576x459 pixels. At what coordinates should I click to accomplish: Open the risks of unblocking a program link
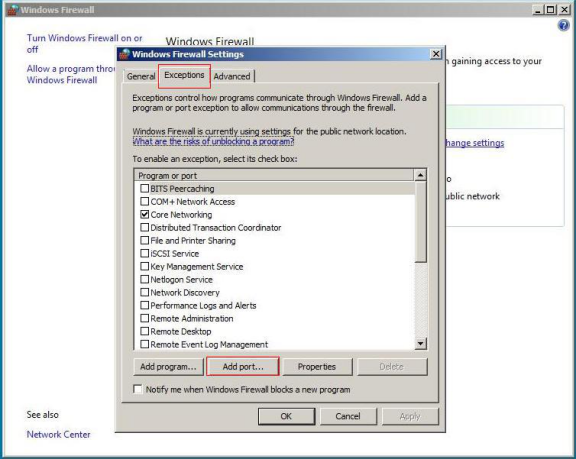tap(213, 141)
